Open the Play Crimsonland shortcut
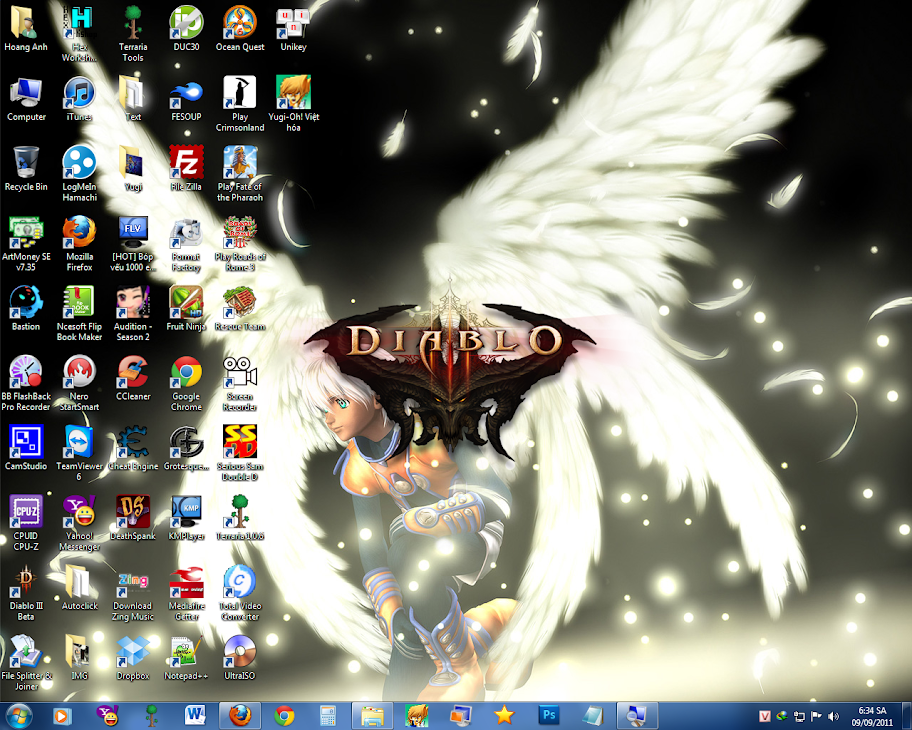912x730 pixels. pos(240,104)
